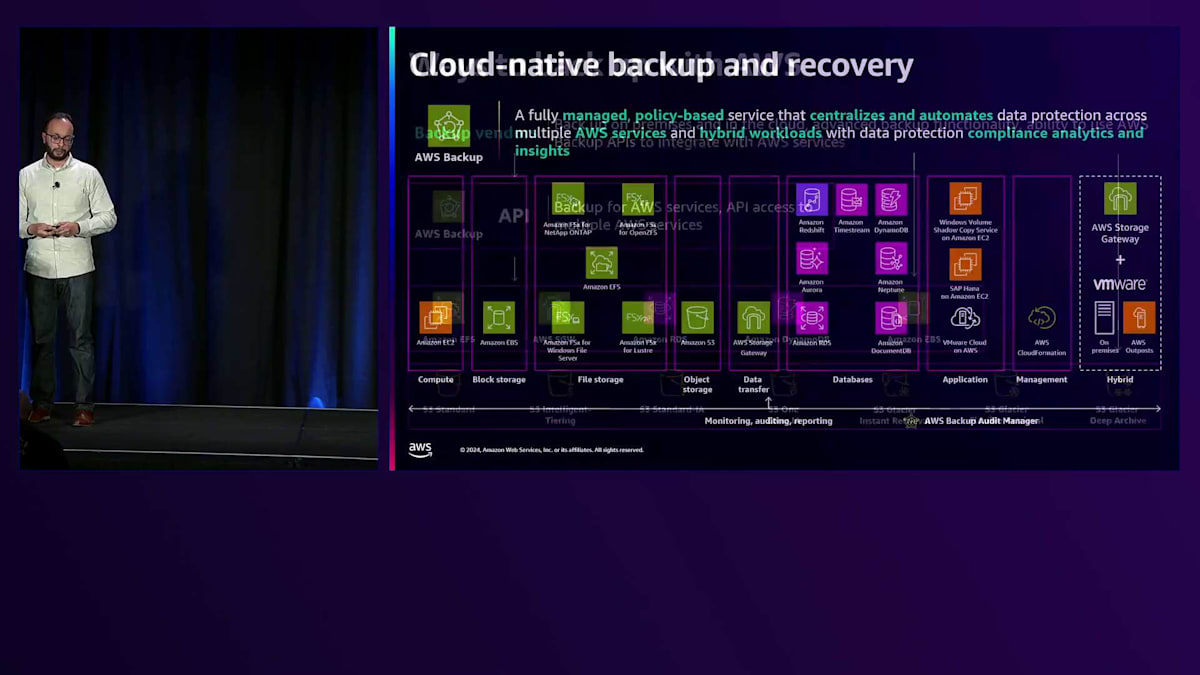This screenshot has width=1200, height=675.
Task: Click the 'Compute' category label
Action: pos(436,380)
